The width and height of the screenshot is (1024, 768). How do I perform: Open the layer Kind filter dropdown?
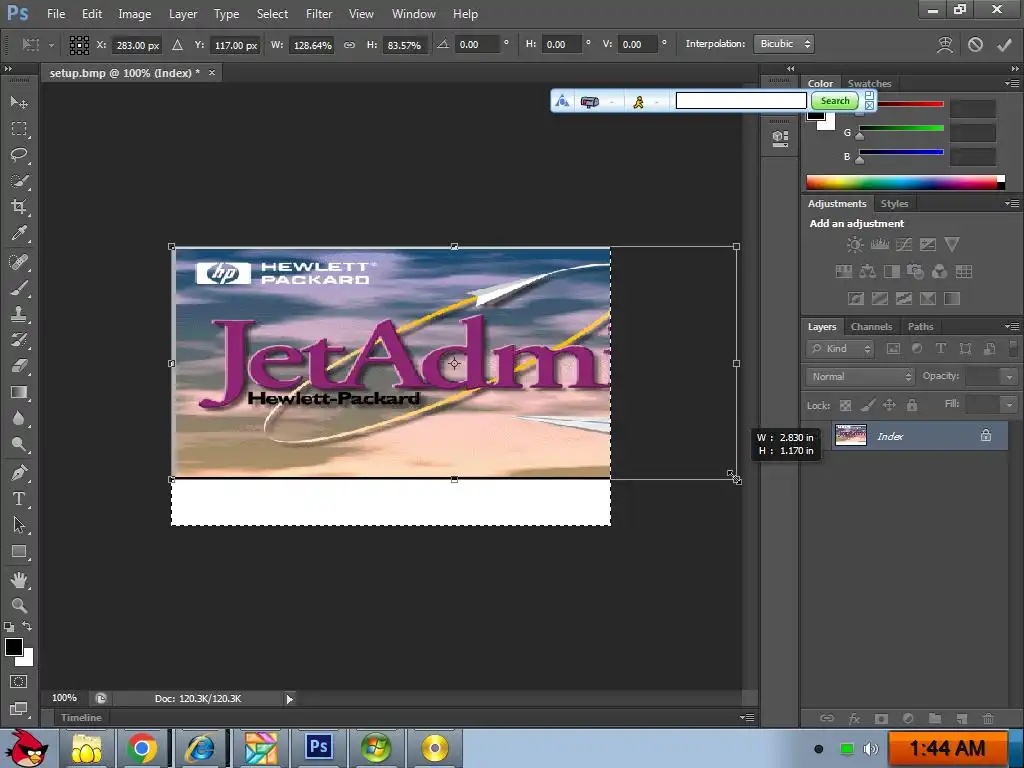click(x=840, y=349)
